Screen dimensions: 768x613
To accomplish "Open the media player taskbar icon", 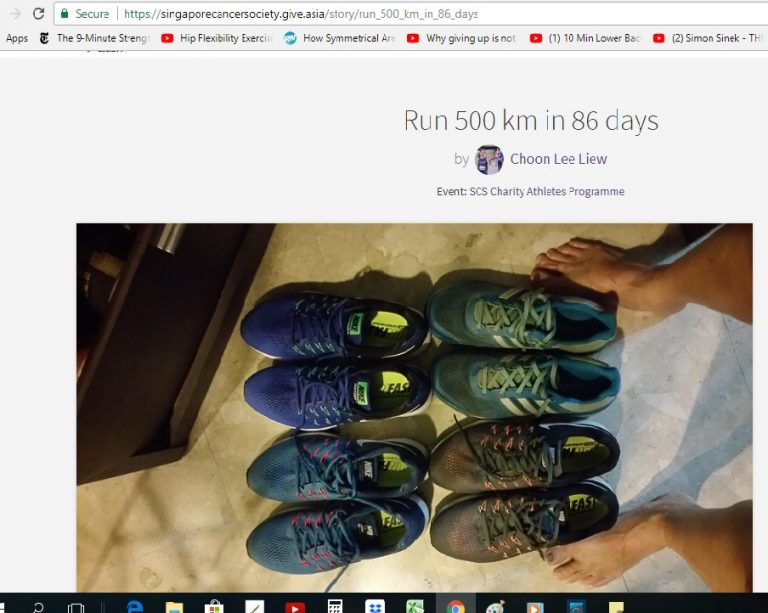I will [x=535, y=608].
